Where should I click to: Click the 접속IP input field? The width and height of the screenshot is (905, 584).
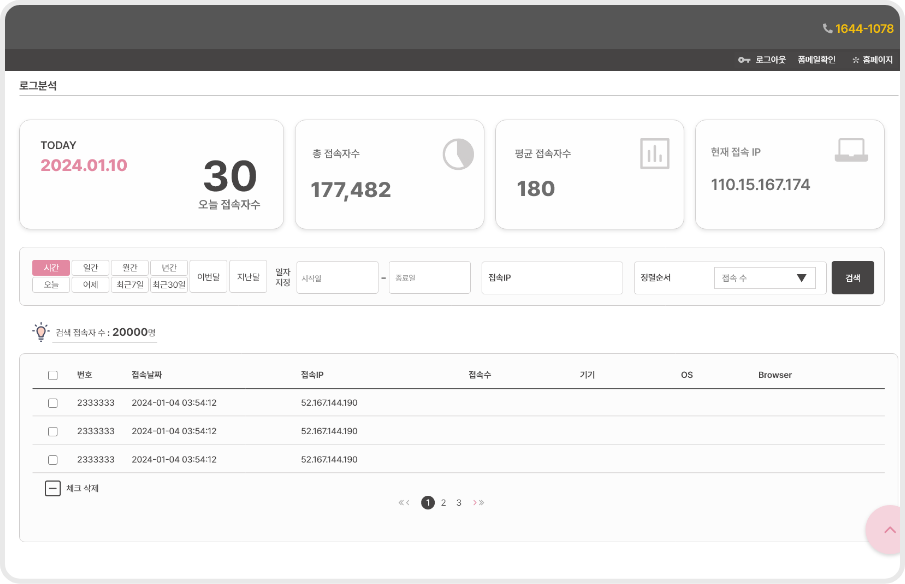point(551,278)
